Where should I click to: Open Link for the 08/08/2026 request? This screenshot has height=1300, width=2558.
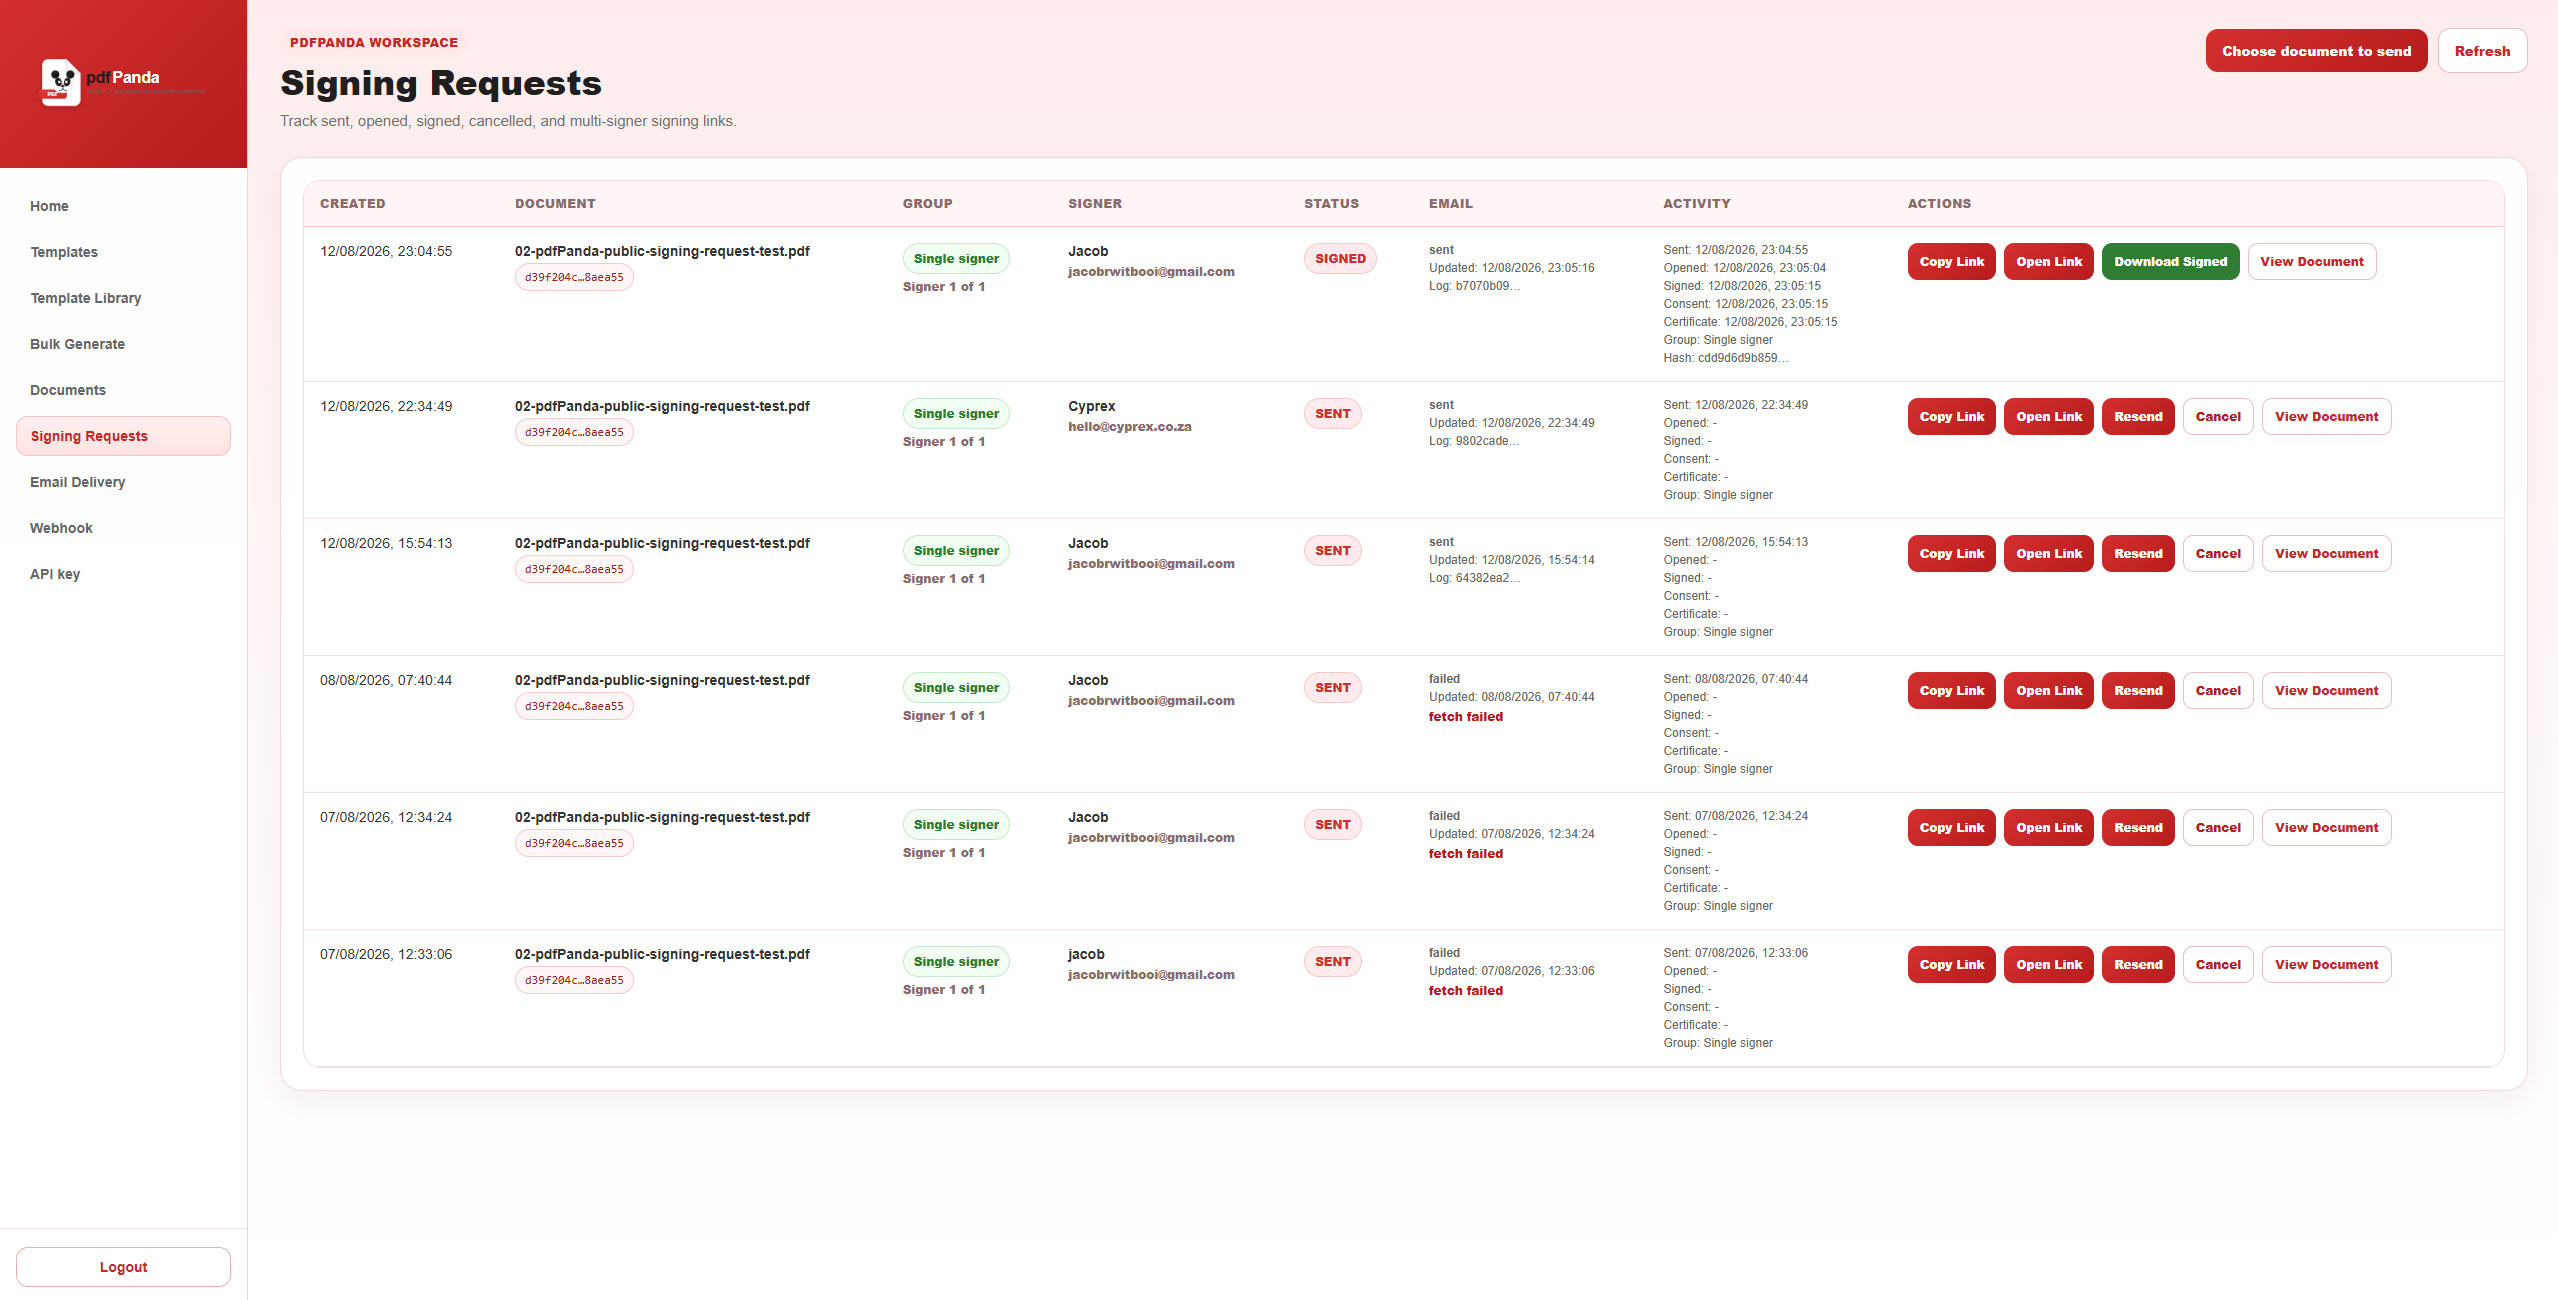2048,691
